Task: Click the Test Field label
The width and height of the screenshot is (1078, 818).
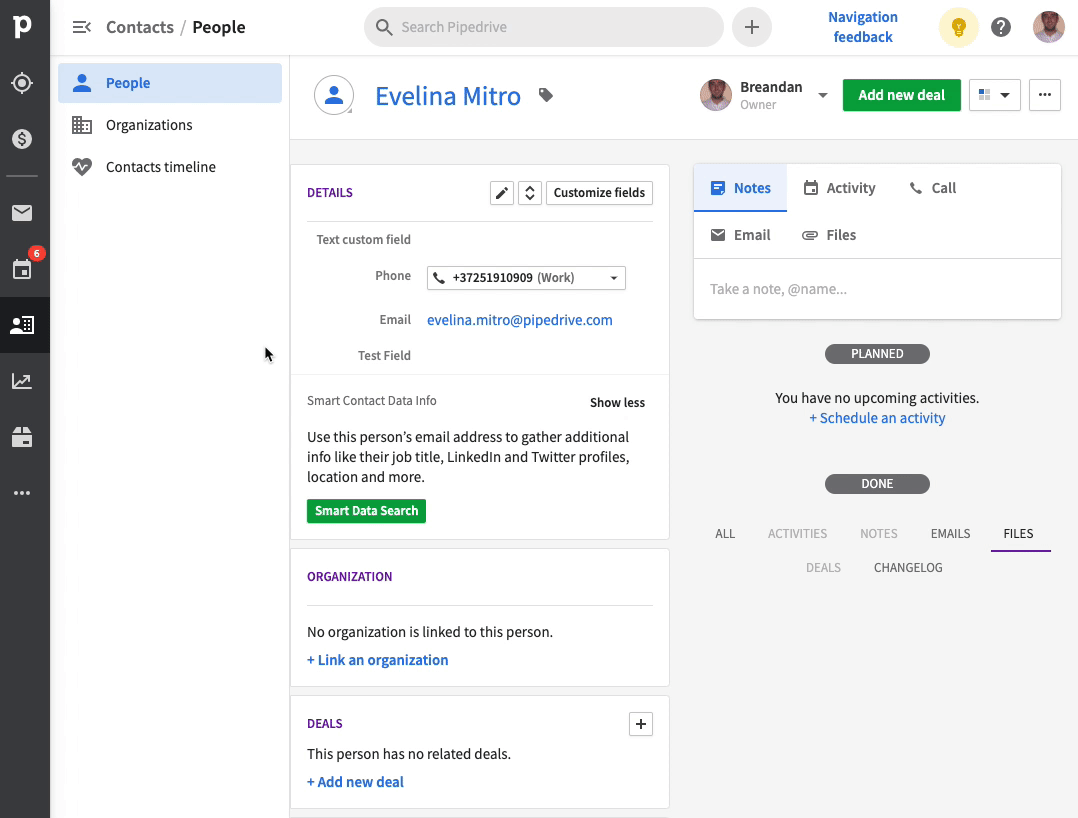Action: pos(384,356)
